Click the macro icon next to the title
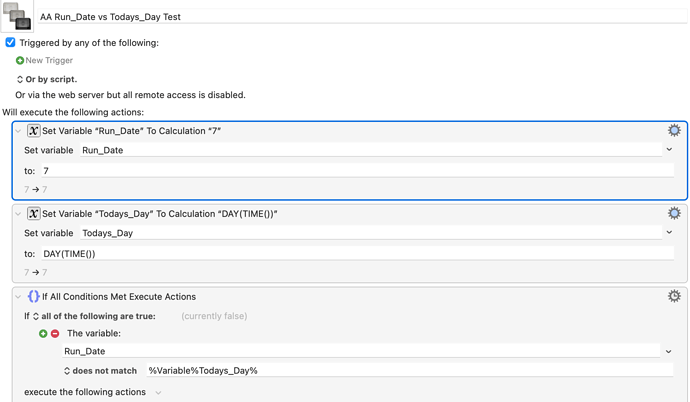The height and width of the screenshot is (402, 690). tap(17, 16)
